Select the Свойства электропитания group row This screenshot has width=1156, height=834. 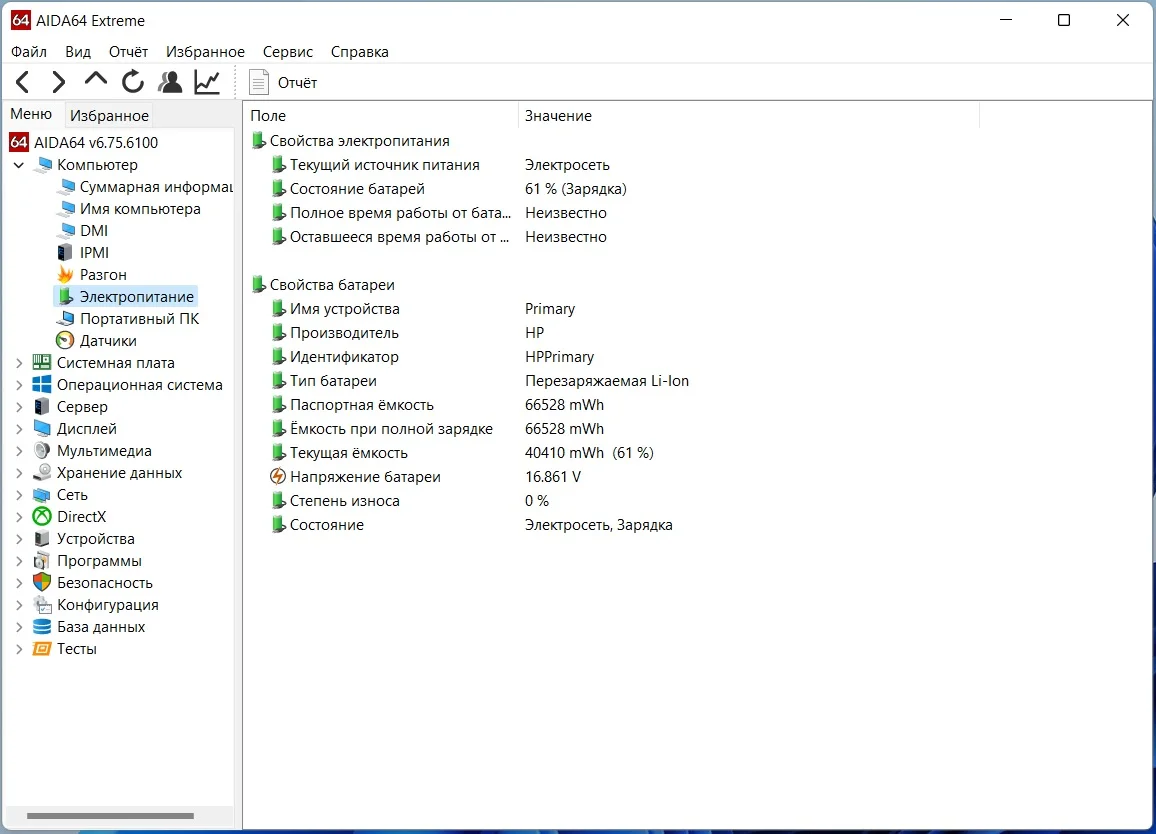(x=350, y=141)
